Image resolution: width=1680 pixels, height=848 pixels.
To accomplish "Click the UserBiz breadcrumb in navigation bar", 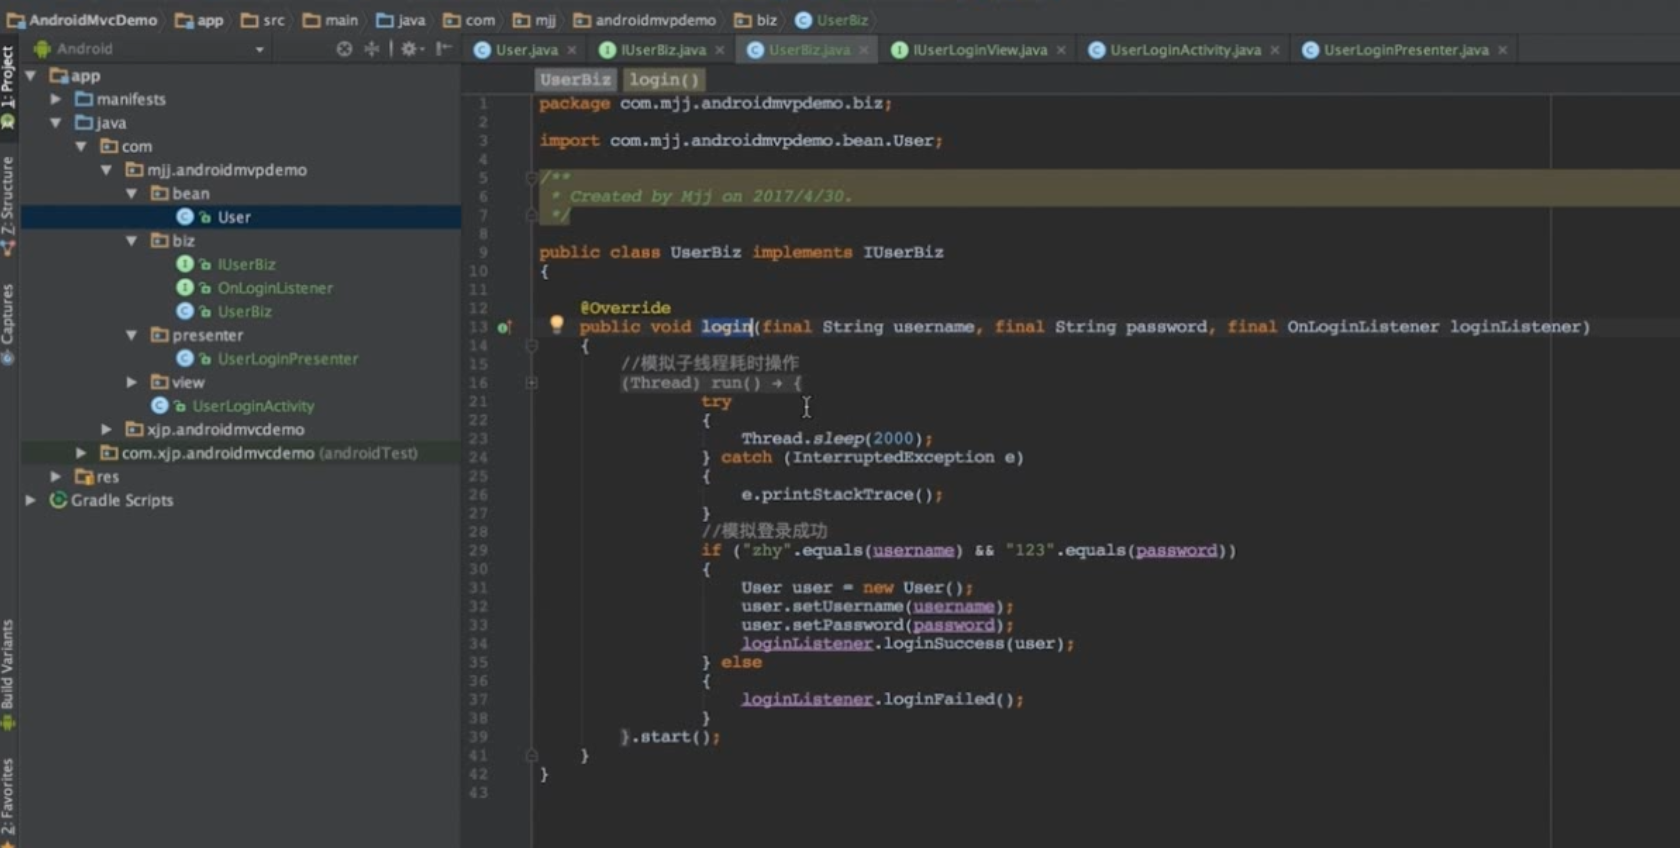I will [832, 20].
